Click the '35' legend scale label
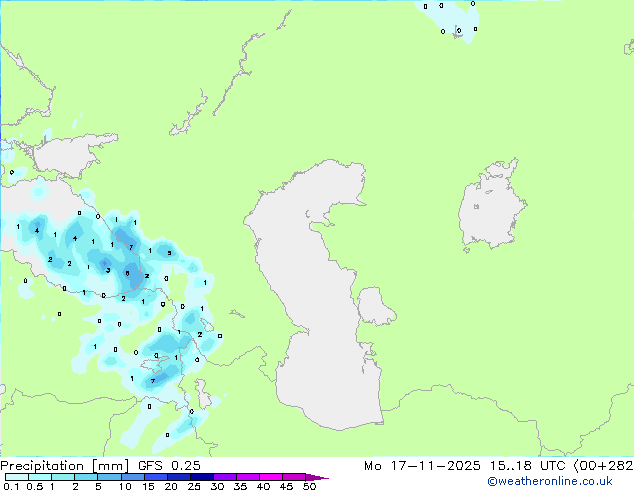Screen dimensions: 634x490 (240, 486)
